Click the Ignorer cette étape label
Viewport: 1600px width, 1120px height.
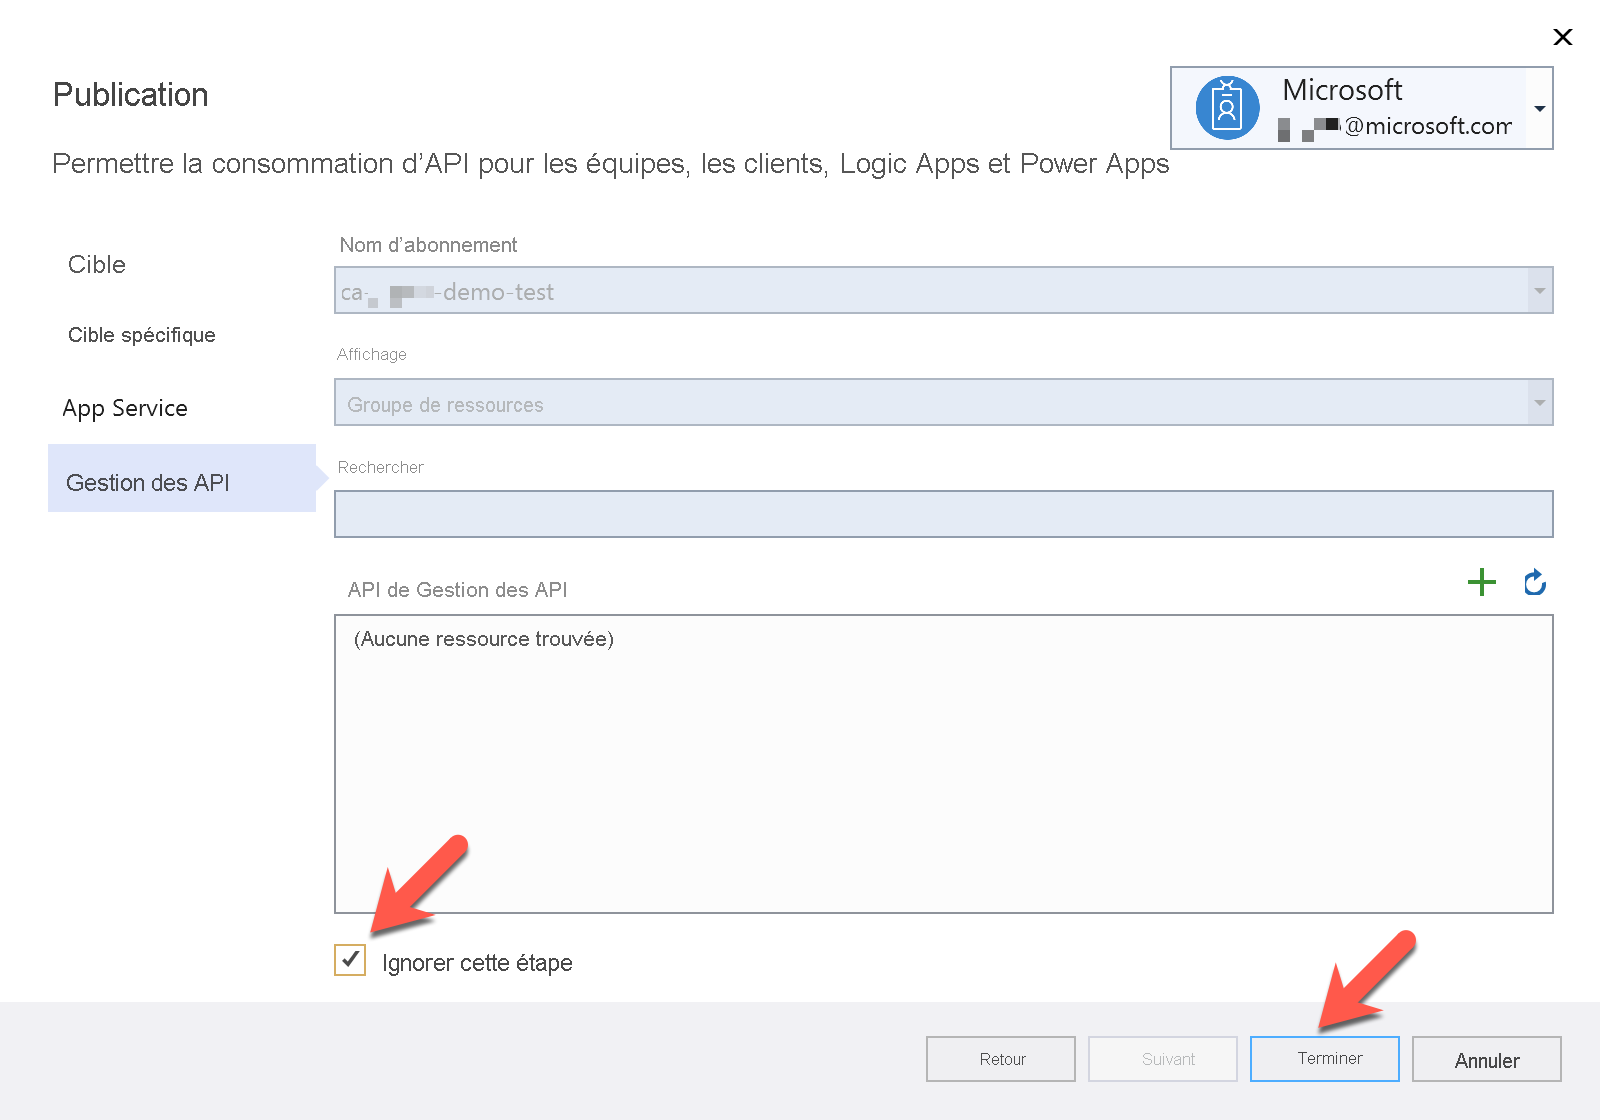click(477, 963)
